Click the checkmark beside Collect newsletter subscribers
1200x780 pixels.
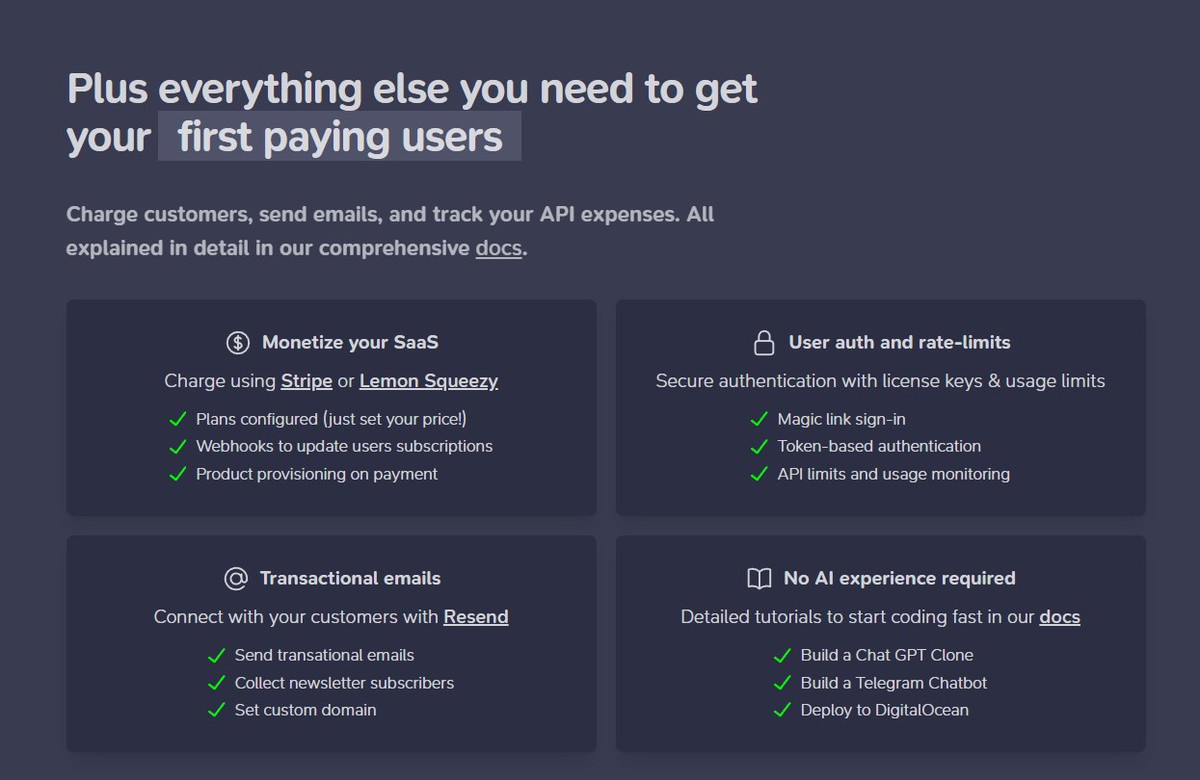[216, 683]
